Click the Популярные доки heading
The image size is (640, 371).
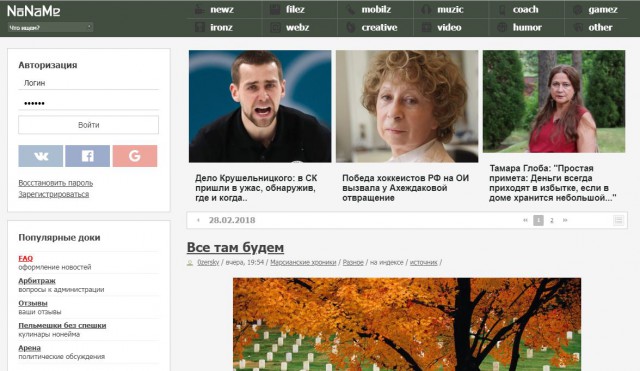pyautogui.click(x=59, y=238)
